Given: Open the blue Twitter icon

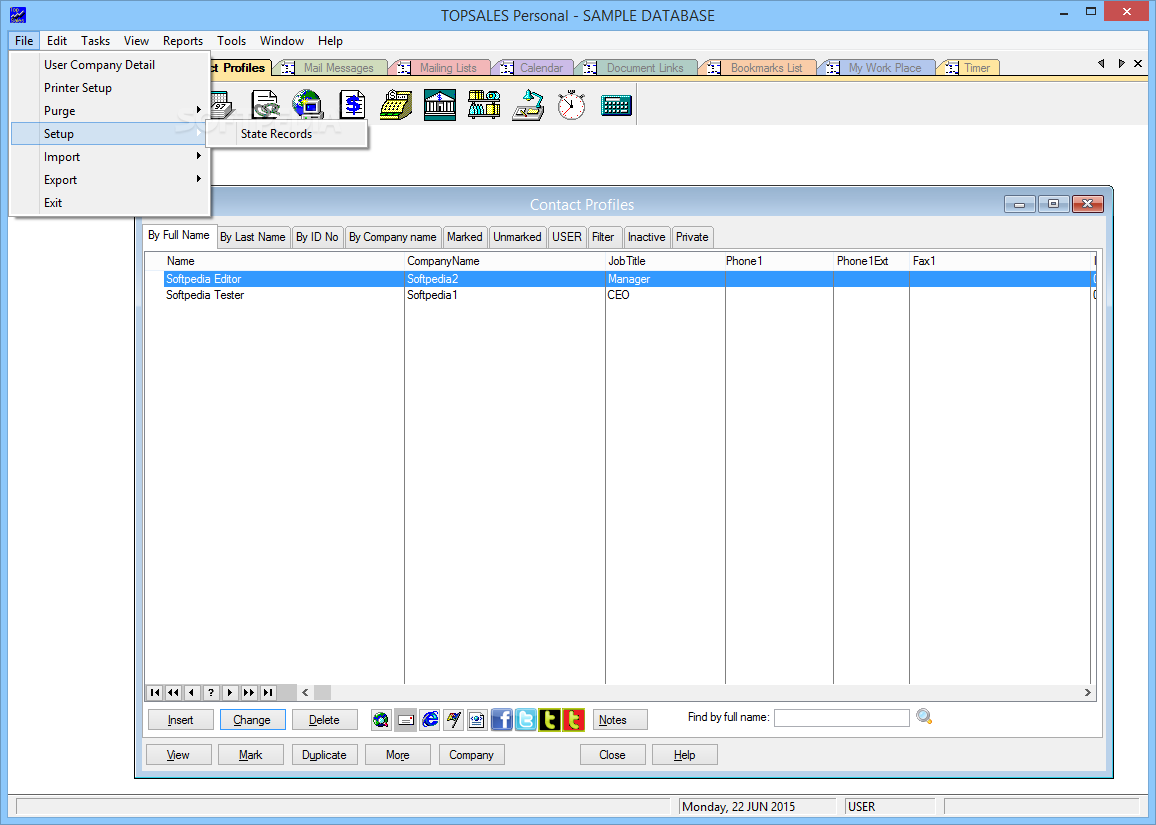Looking at the screenshot, I should click(526, 720).
